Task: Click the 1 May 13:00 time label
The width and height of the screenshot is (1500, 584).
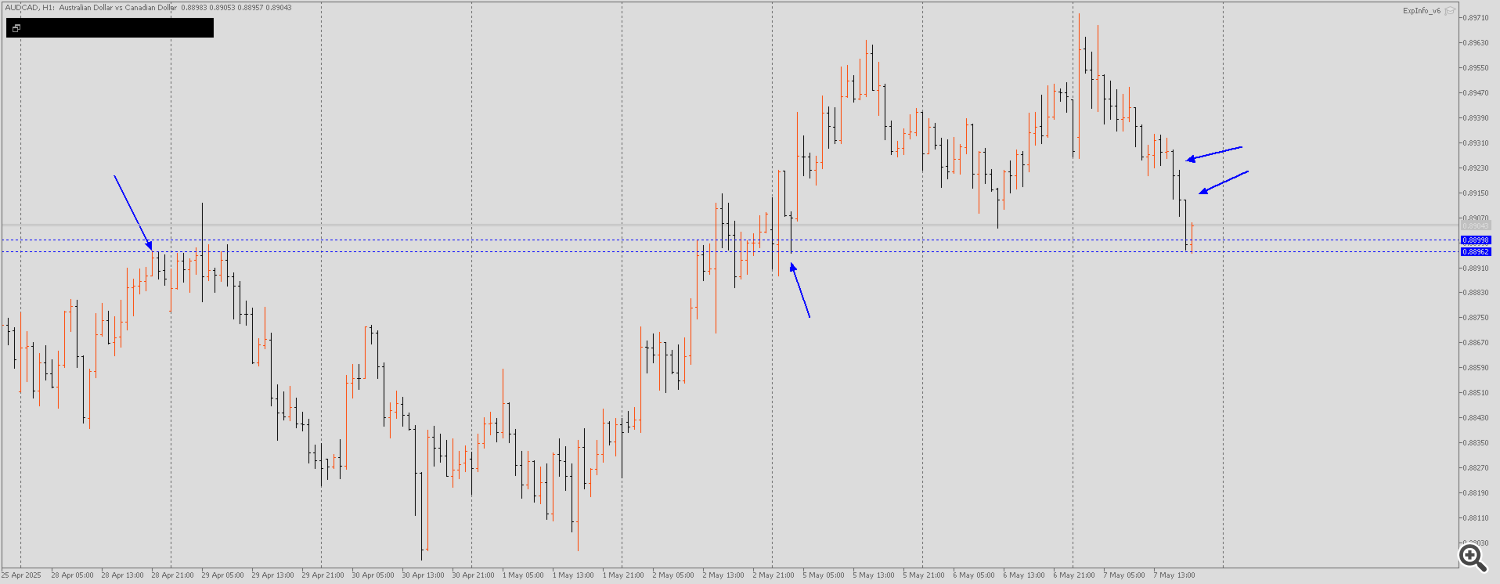Action: (x=572, y=576)
